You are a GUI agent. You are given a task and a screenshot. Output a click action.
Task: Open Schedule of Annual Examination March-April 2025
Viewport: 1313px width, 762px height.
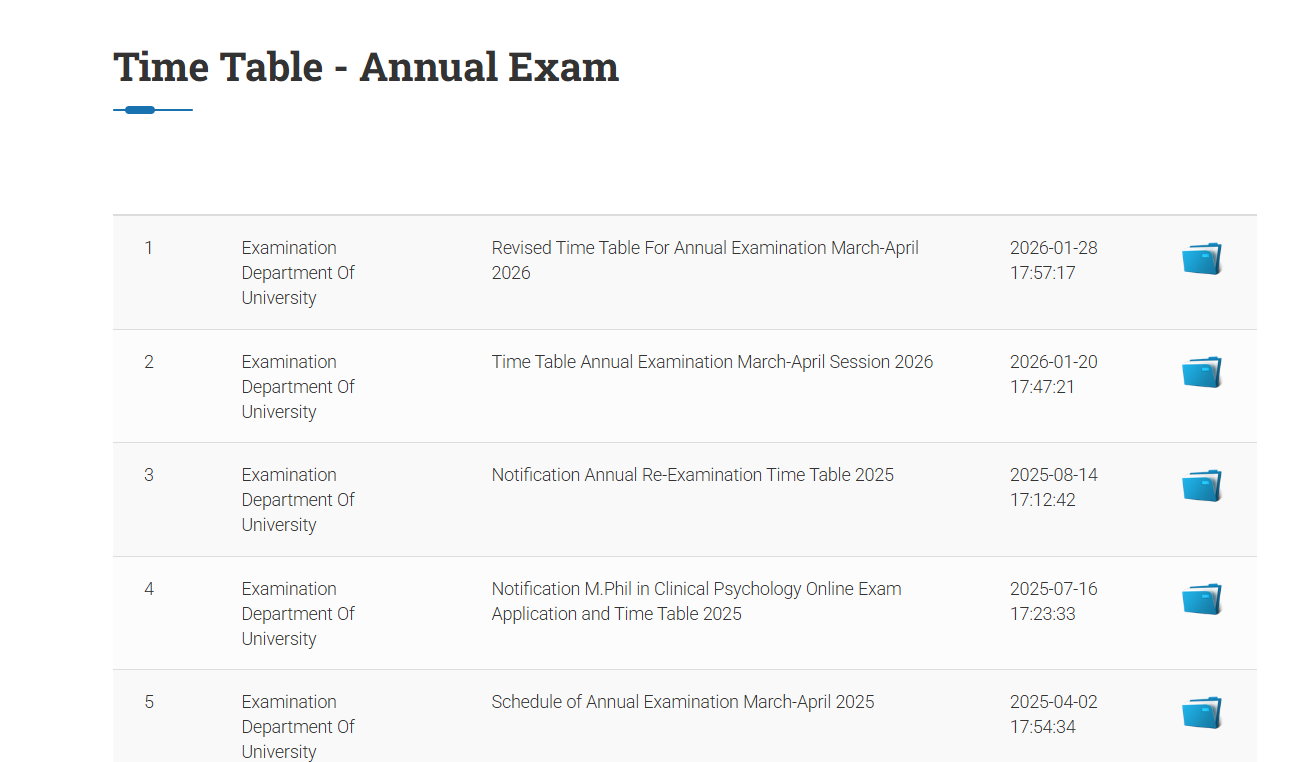(683, 701)
